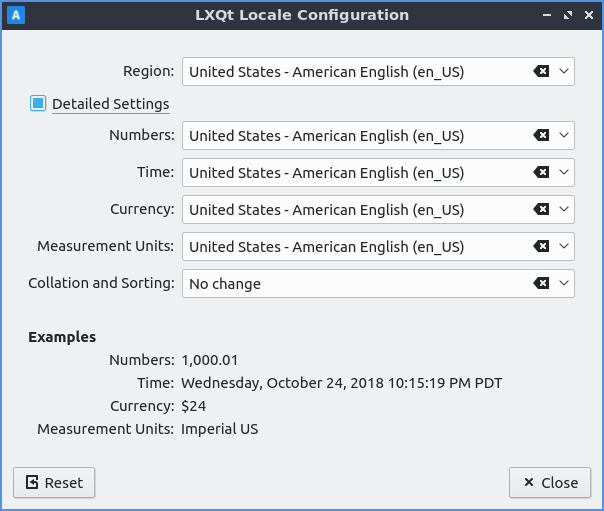This screenshot has width=604, height=511.
Task: Open the Measurement Units dropdown
Action: pyautogui.click(x=564, y=247)
